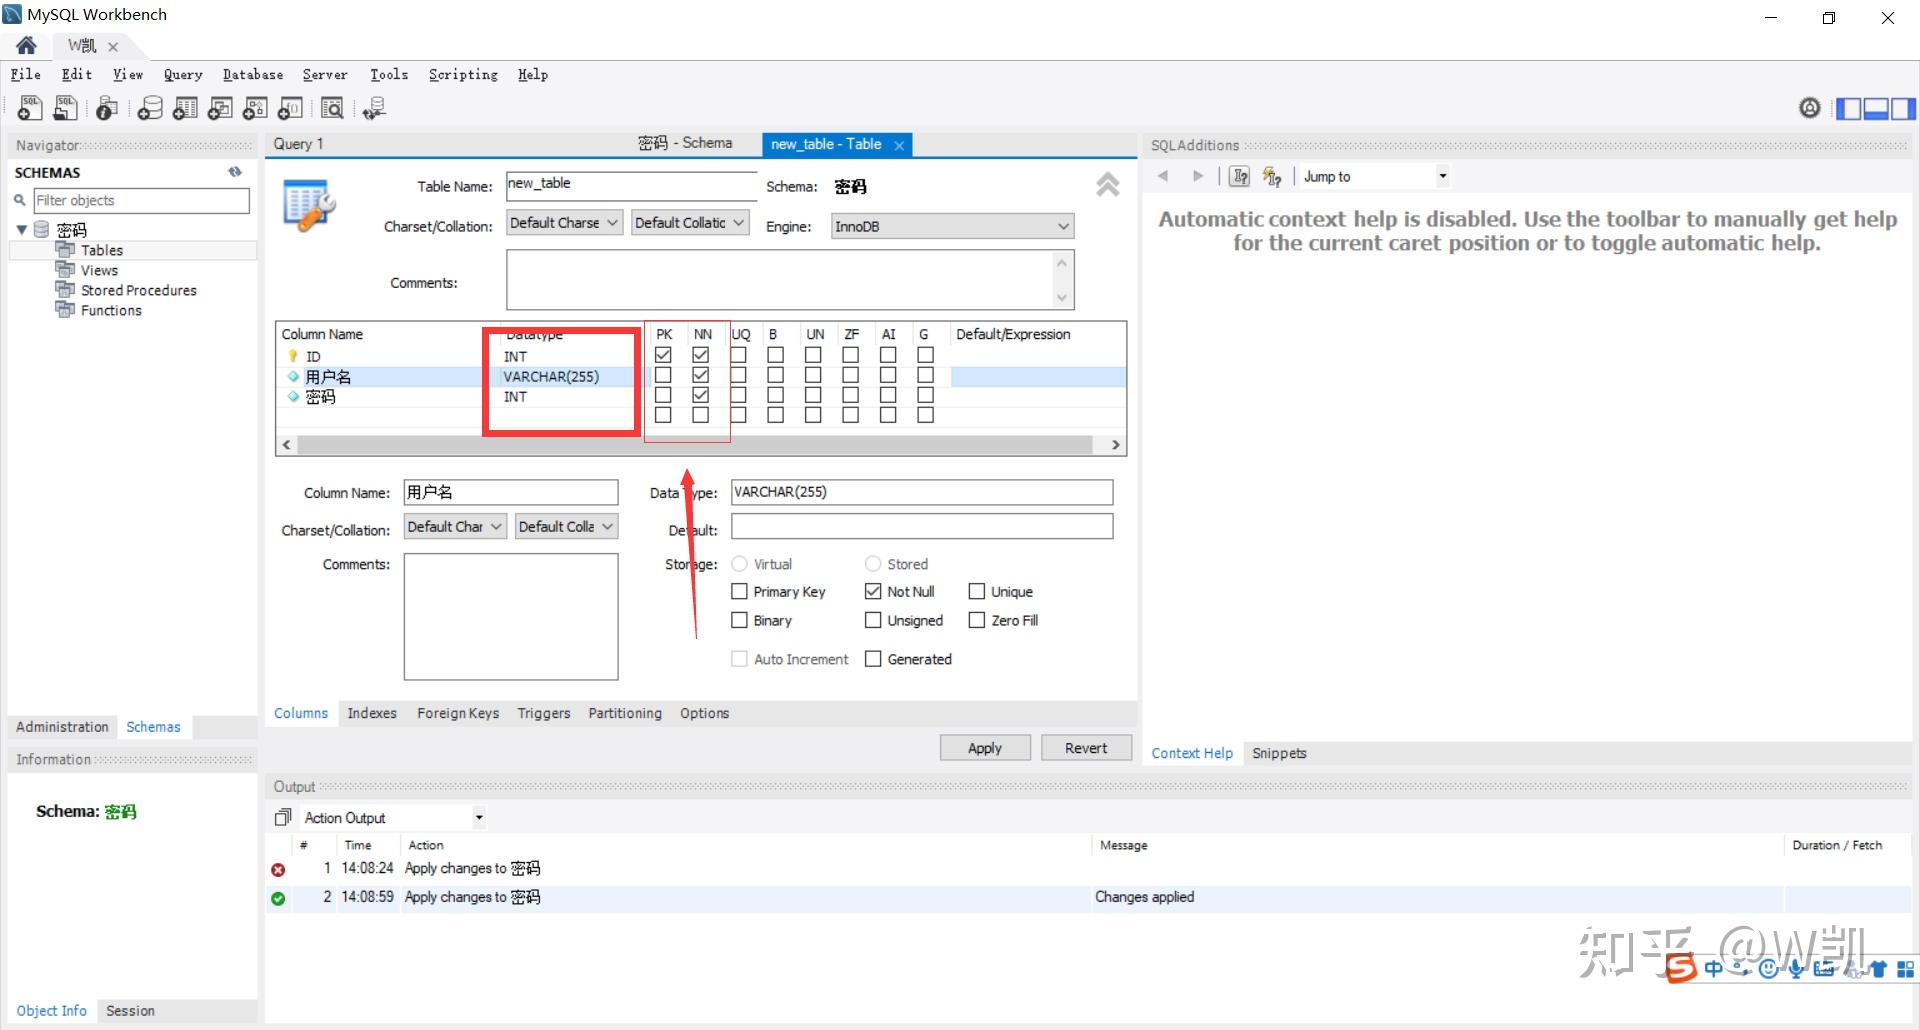Click the create new function icon
1920x1030 pixels.
pyautogui.click(x=290, y=108)
